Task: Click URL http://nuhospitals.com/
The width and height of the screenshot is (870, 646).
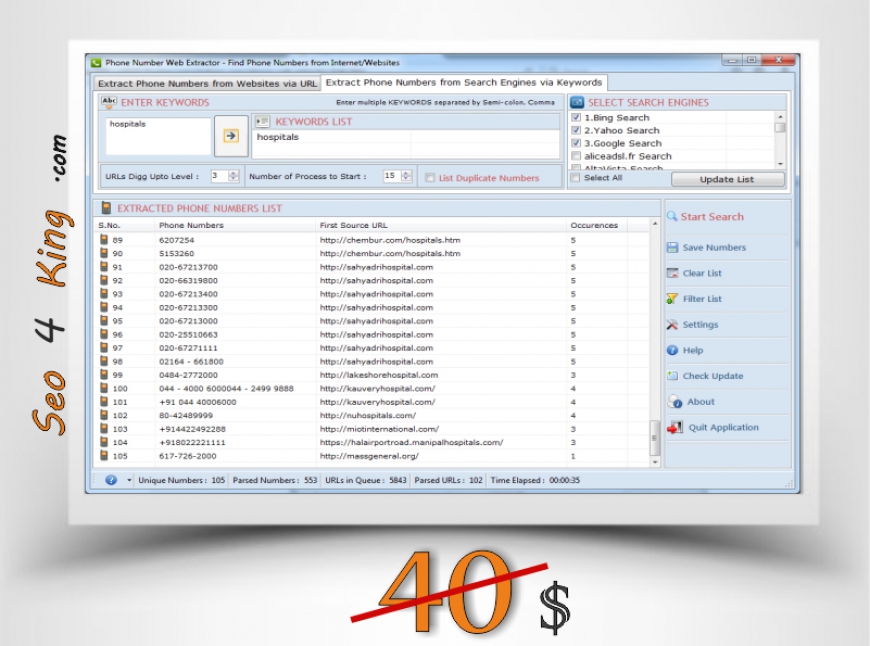Action: coord(368,416)
